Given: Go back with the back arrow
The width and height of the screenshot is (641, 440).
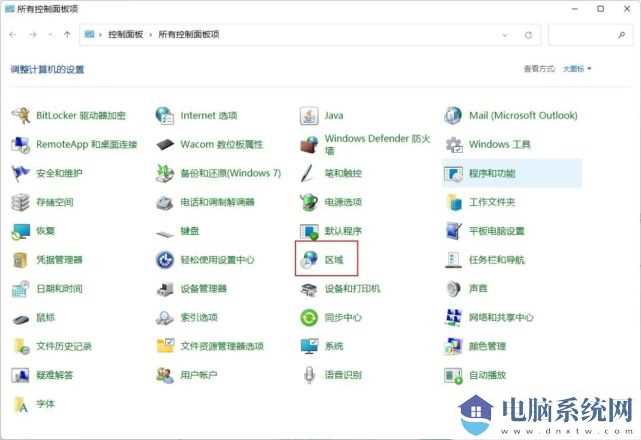Looking at the screenshot, I should pyautogui.click(x=13, y=35).
